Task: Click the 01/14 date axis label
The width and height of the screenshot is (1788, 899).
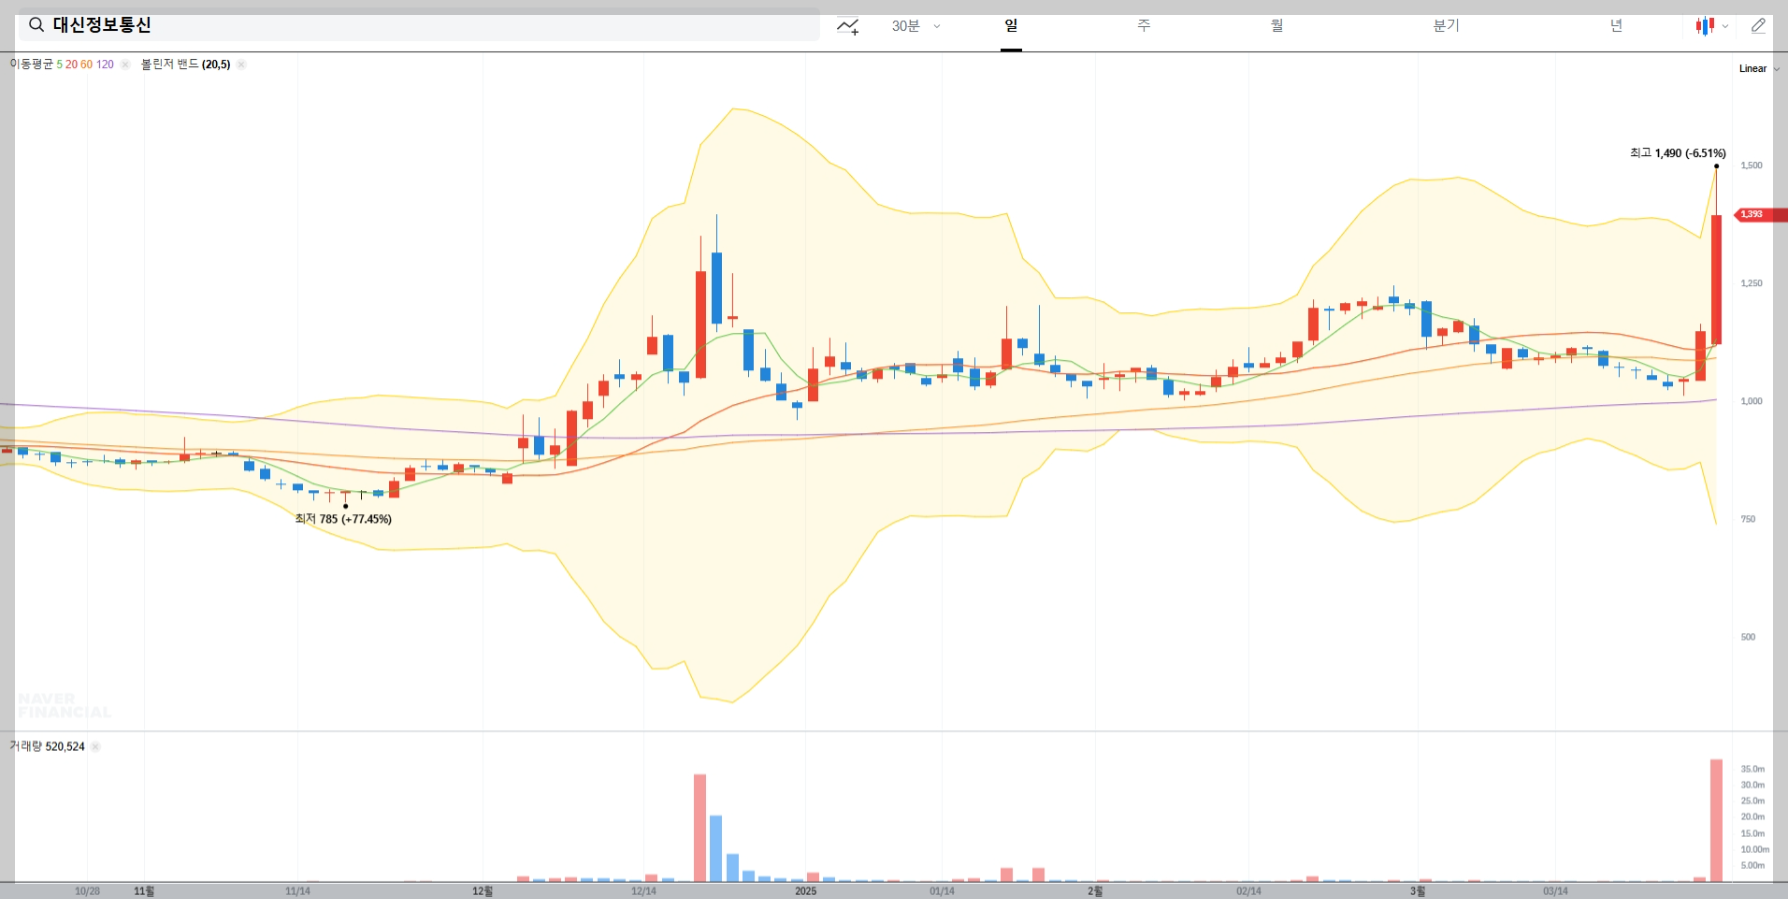Action: [x=941, y=891]
